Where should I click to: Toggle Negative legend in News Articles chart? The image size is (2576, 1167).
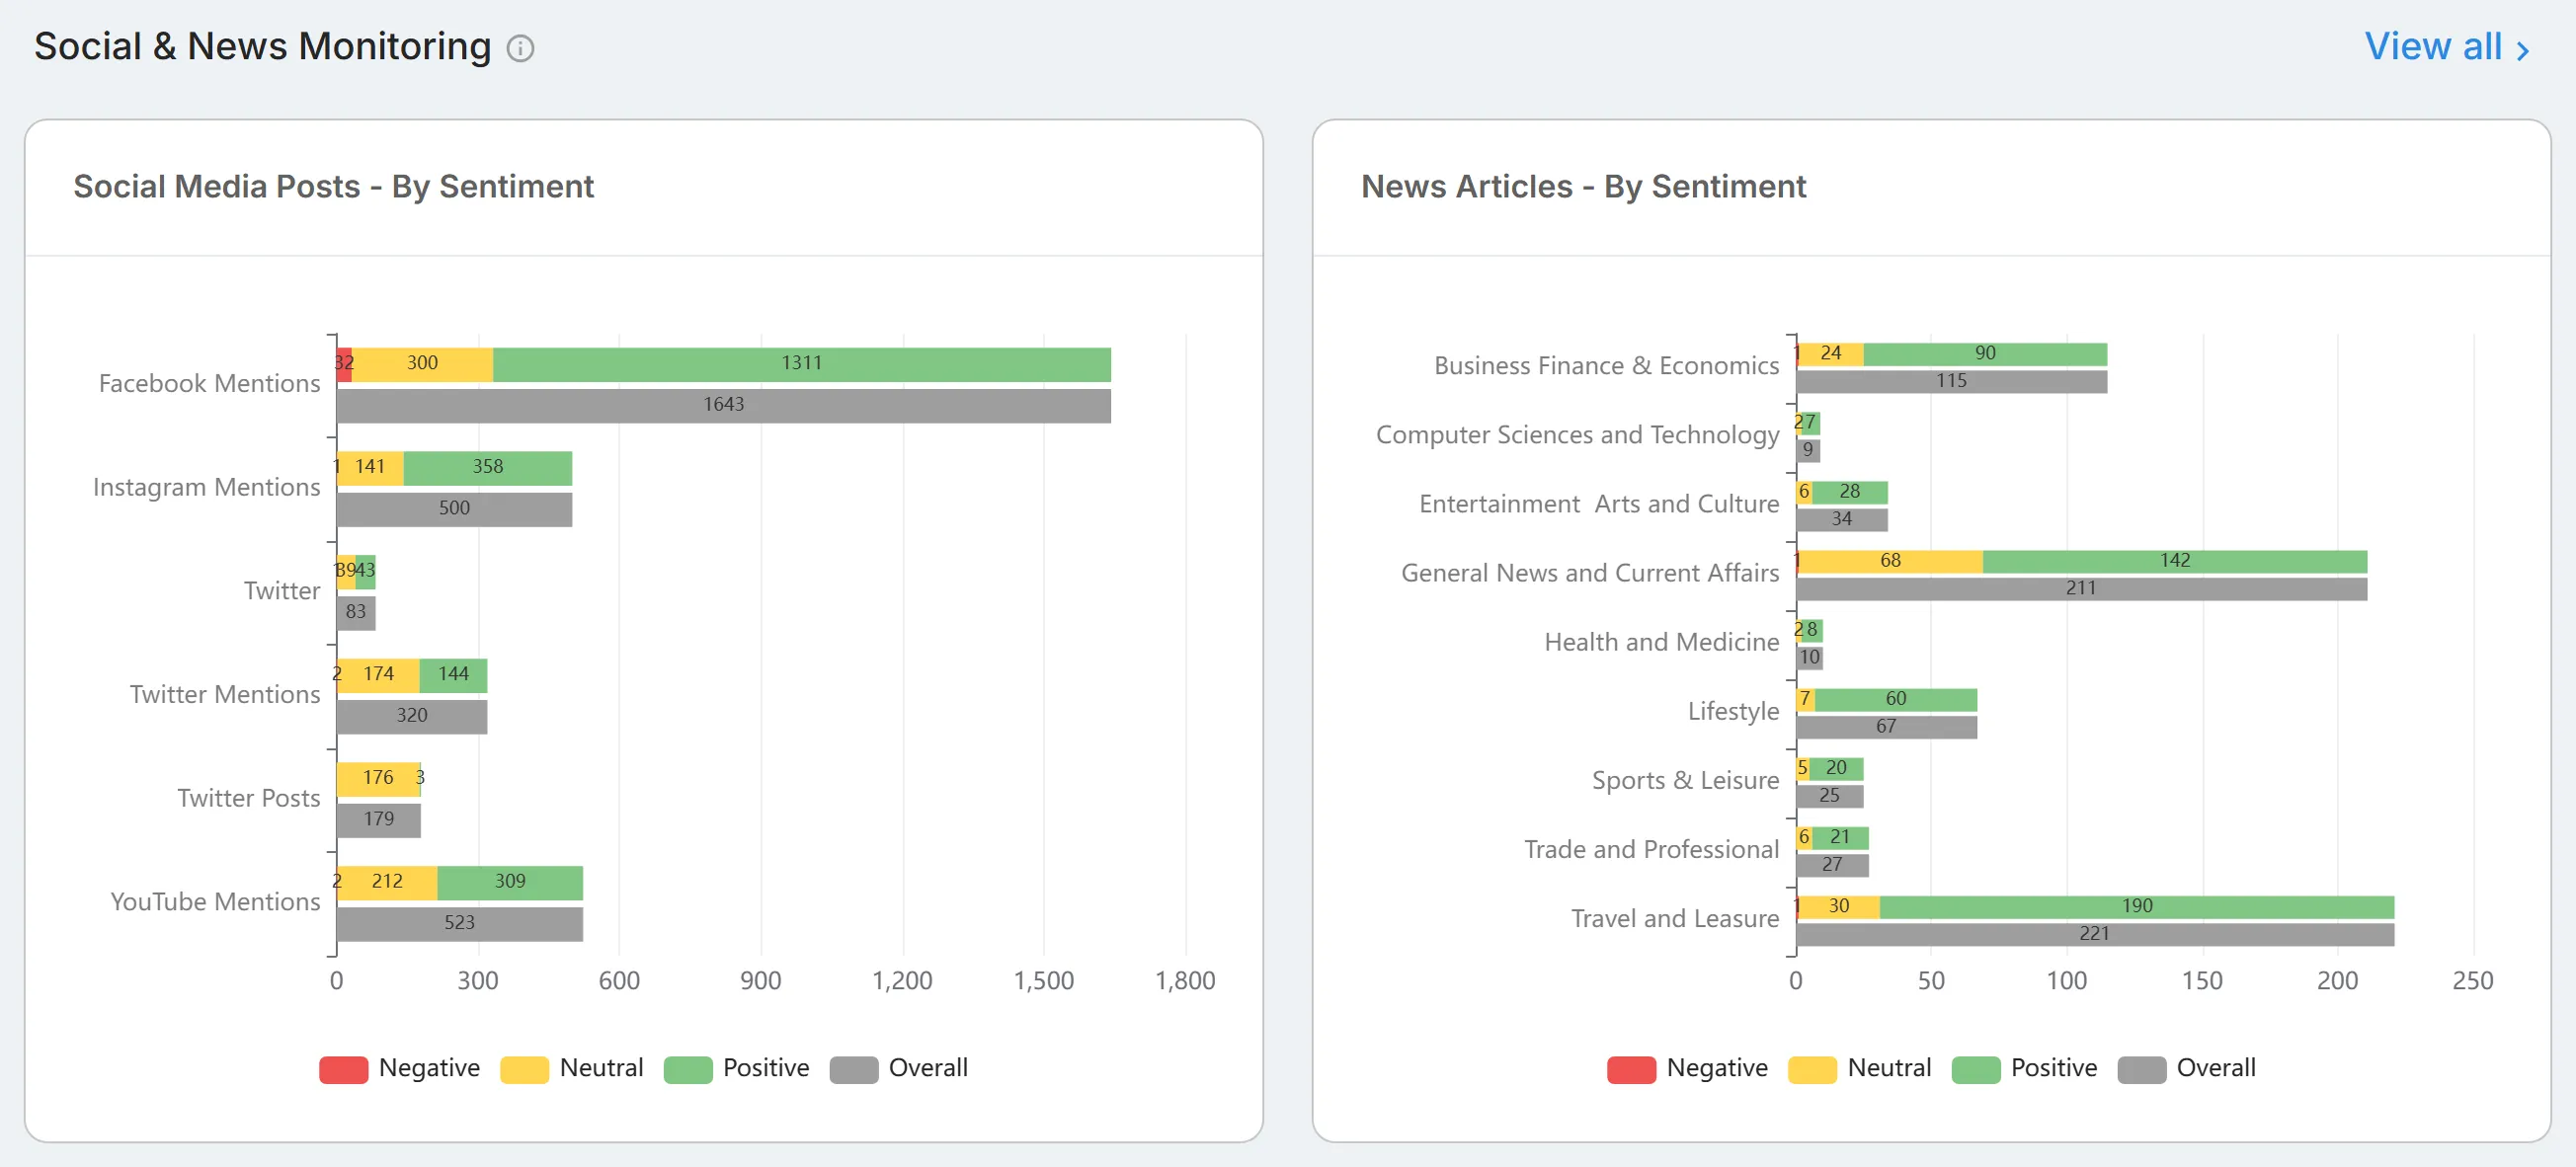1687,1069
